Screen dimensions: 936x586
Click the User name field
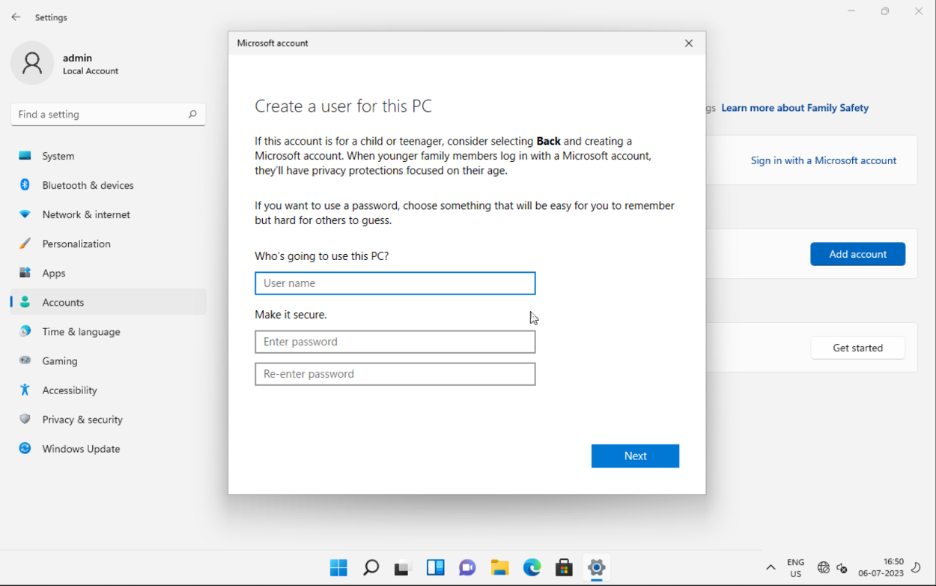[x=395, y=283]
